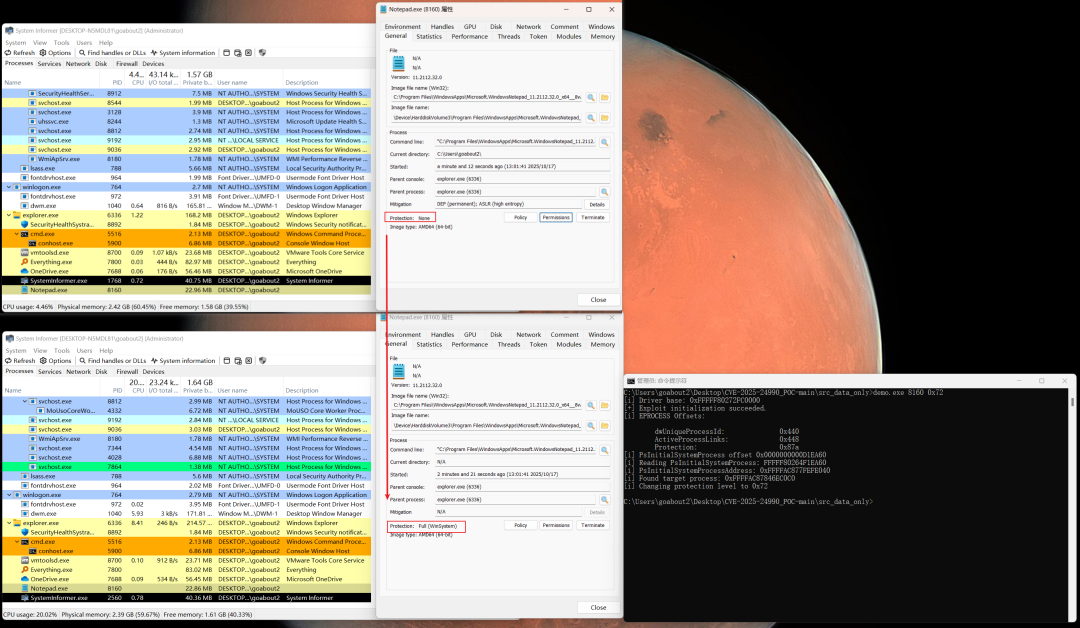
Task: Click Refresh in the upper System Informer toolbar
Action: point(20,53)
